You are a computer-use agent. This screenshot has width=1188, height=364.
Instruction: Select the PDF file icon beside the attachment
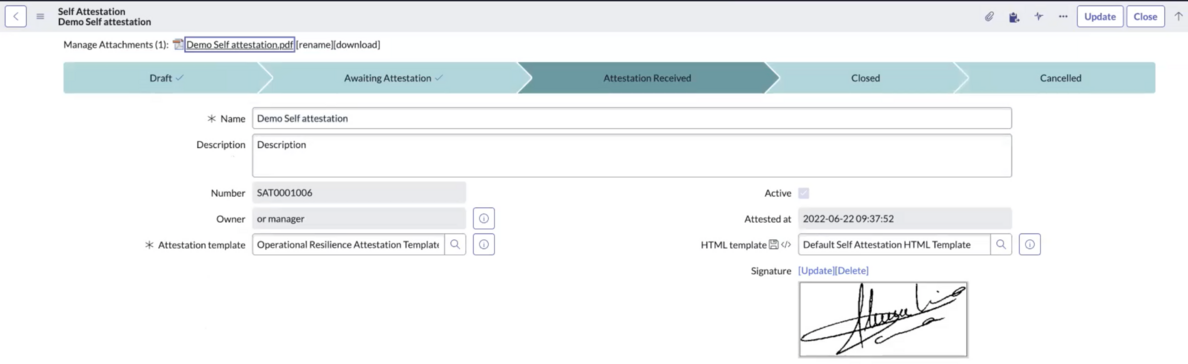(x=178, y=45)
